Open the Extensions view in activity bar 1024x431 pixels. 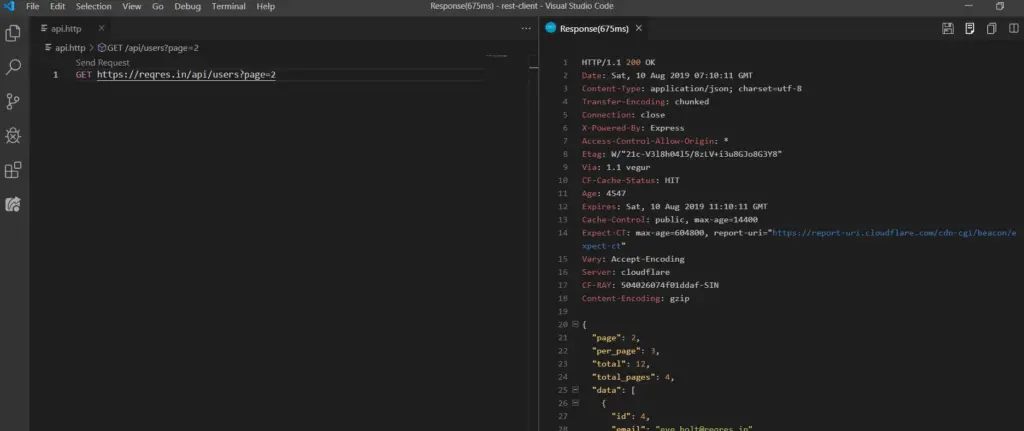[14, 170]
